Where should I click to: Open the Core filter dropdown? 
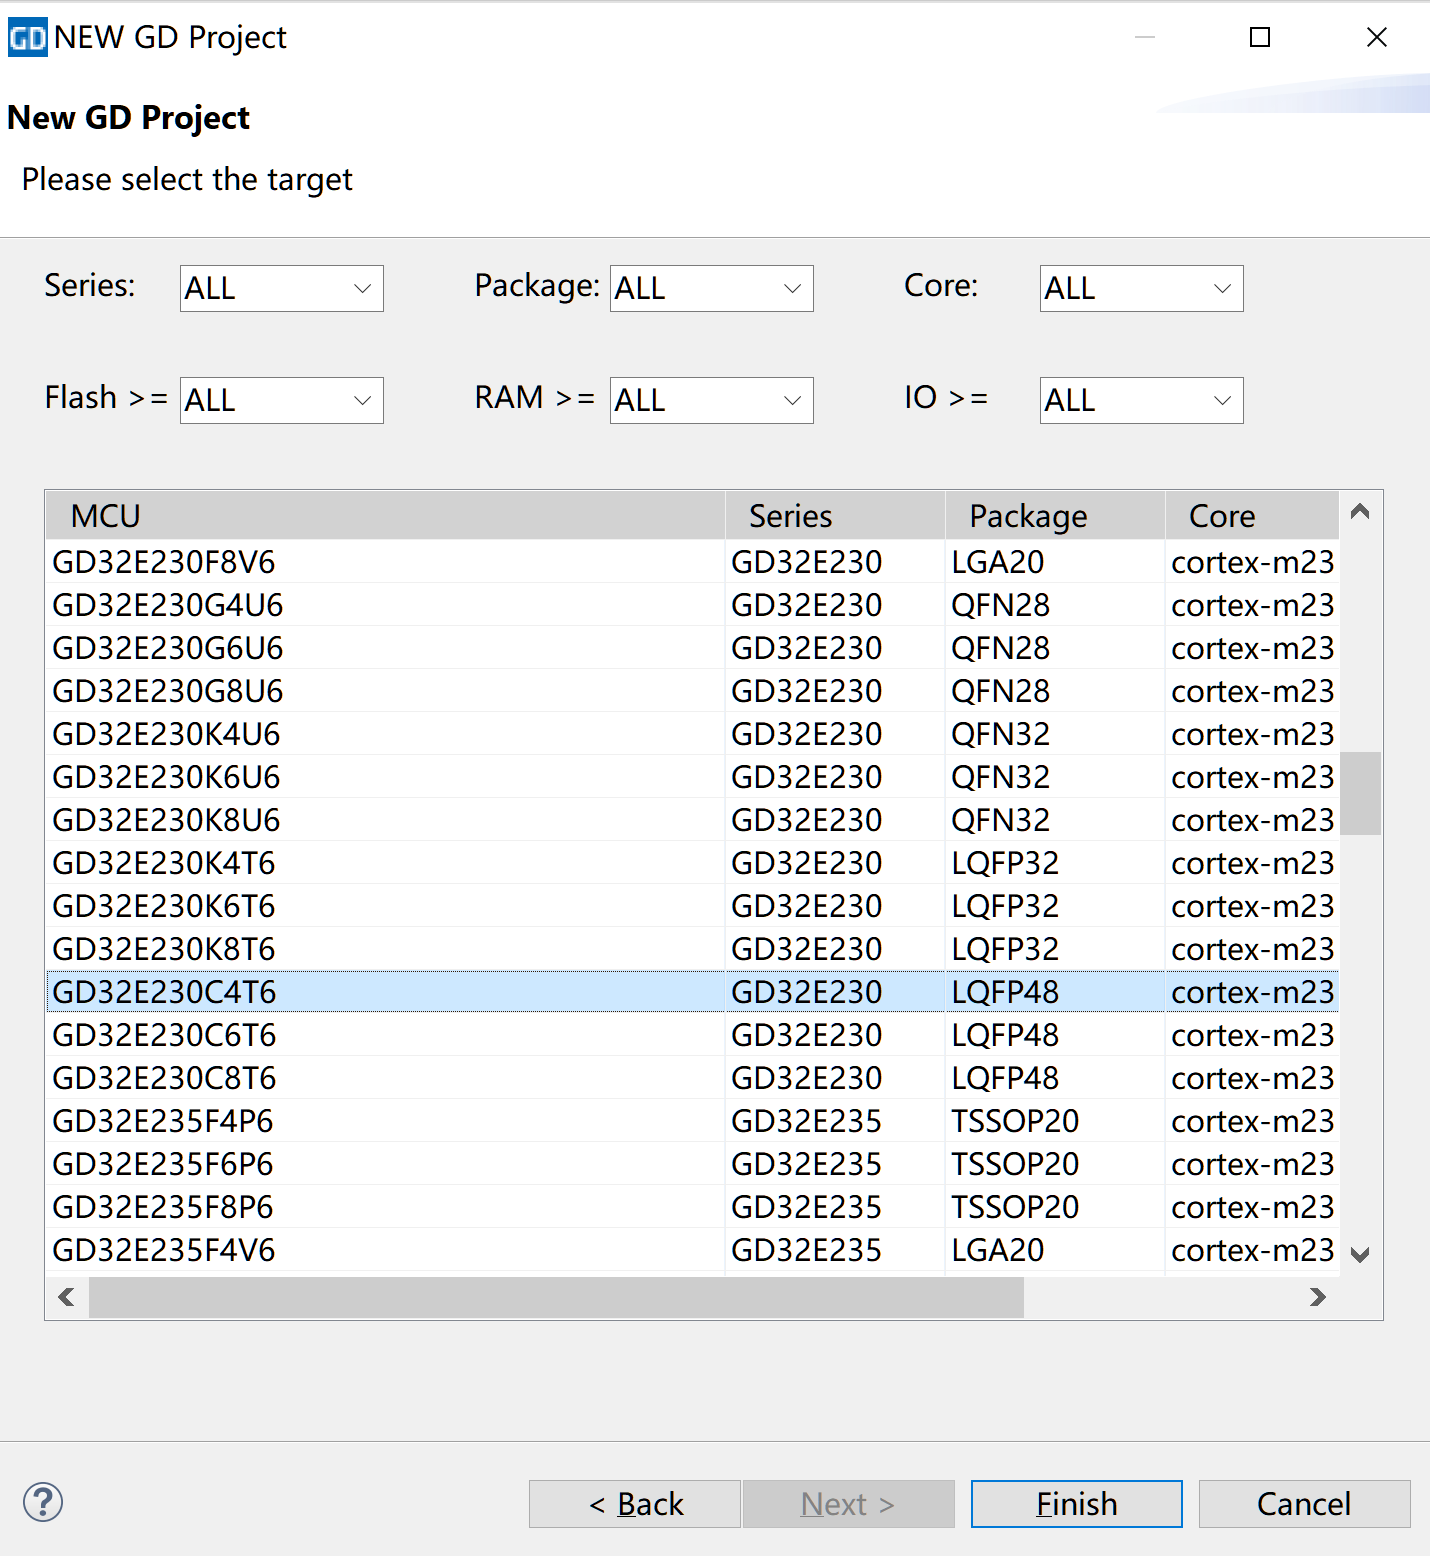[x=1141, y=288]
